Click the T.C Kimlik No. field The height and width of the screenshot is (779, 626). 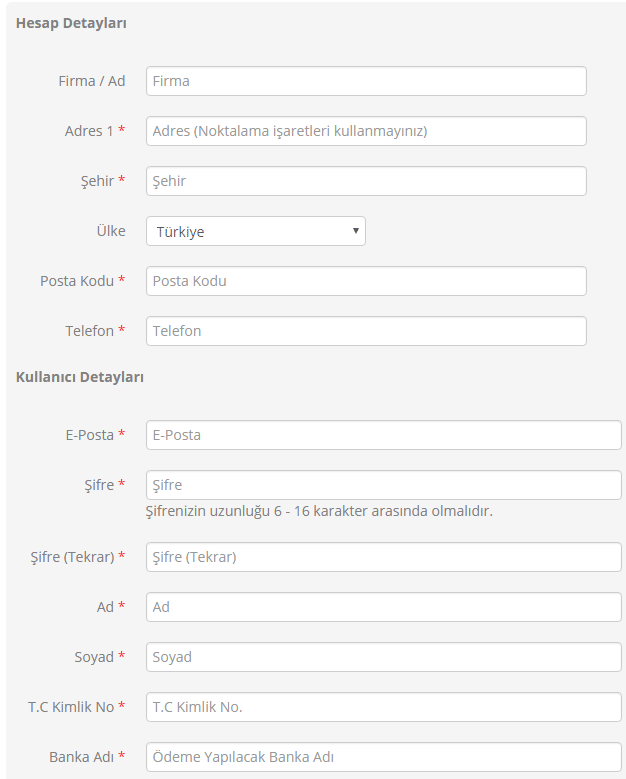coord(384,707)
